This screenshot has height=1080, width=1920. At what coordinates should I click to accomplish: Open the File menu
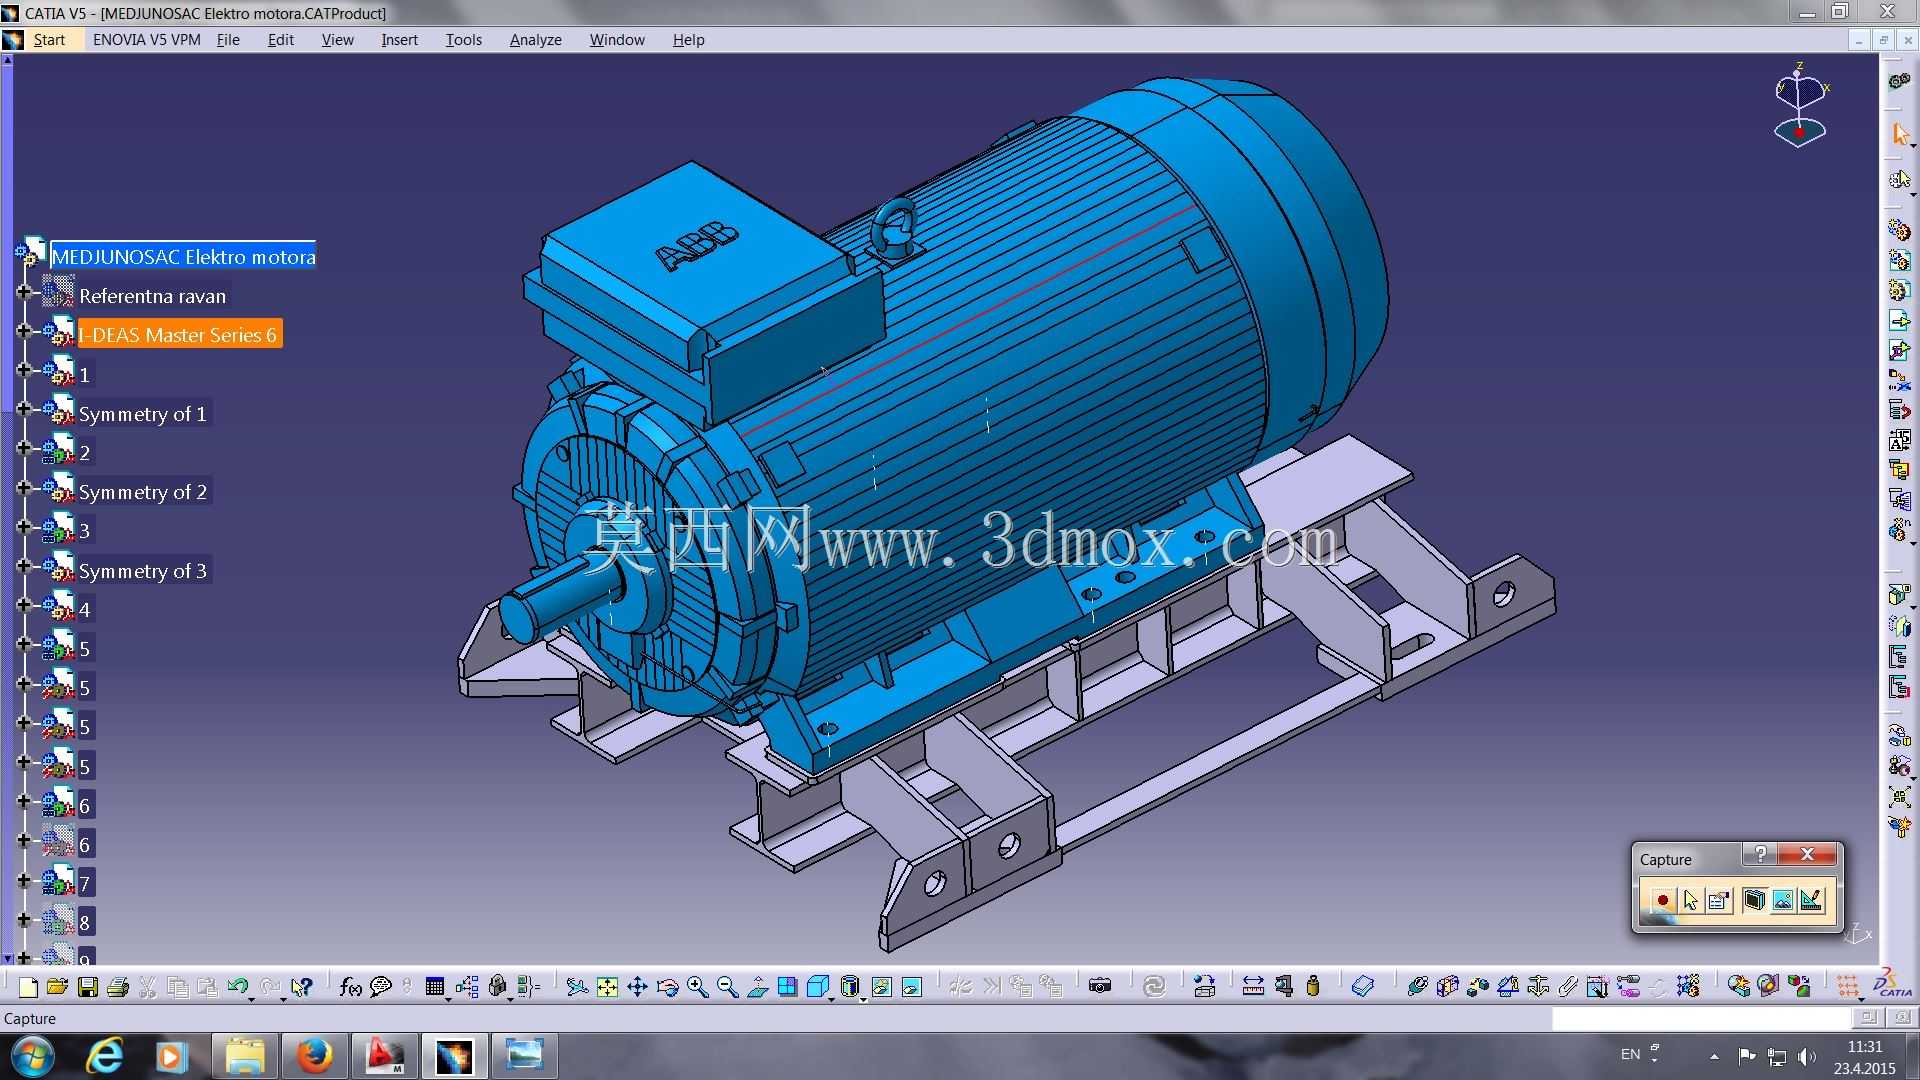tap(228, 40)
